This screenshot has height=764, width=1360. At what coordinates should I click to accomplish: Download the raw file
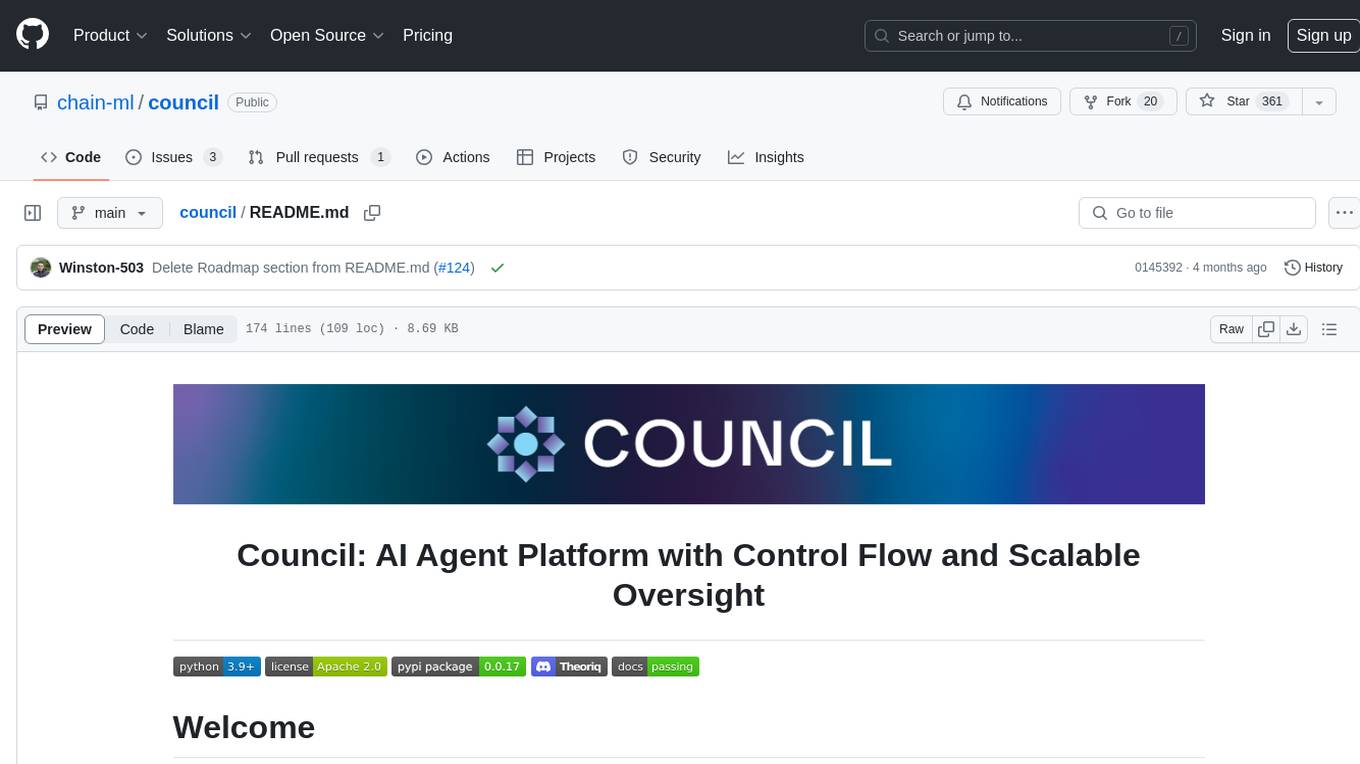pos(1293,329)
